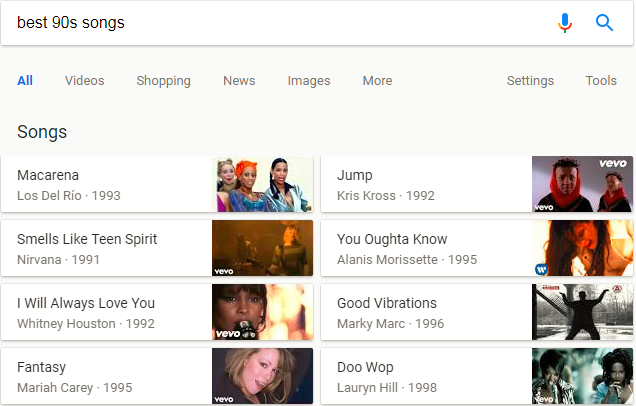The height and width of the screenshot is (406, 636).
Task: Open the Shopping tab
Action: (x=163, y=81)
